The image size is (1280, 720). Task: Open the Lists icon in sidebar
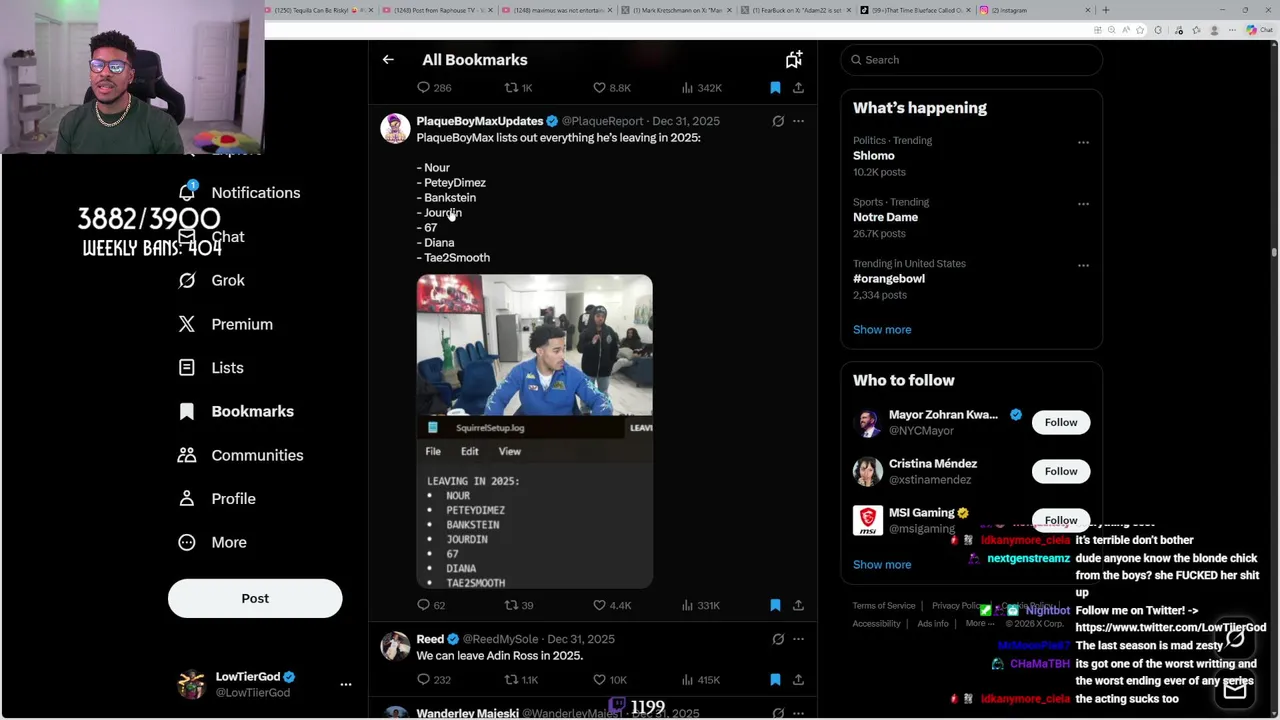point(187,367)
